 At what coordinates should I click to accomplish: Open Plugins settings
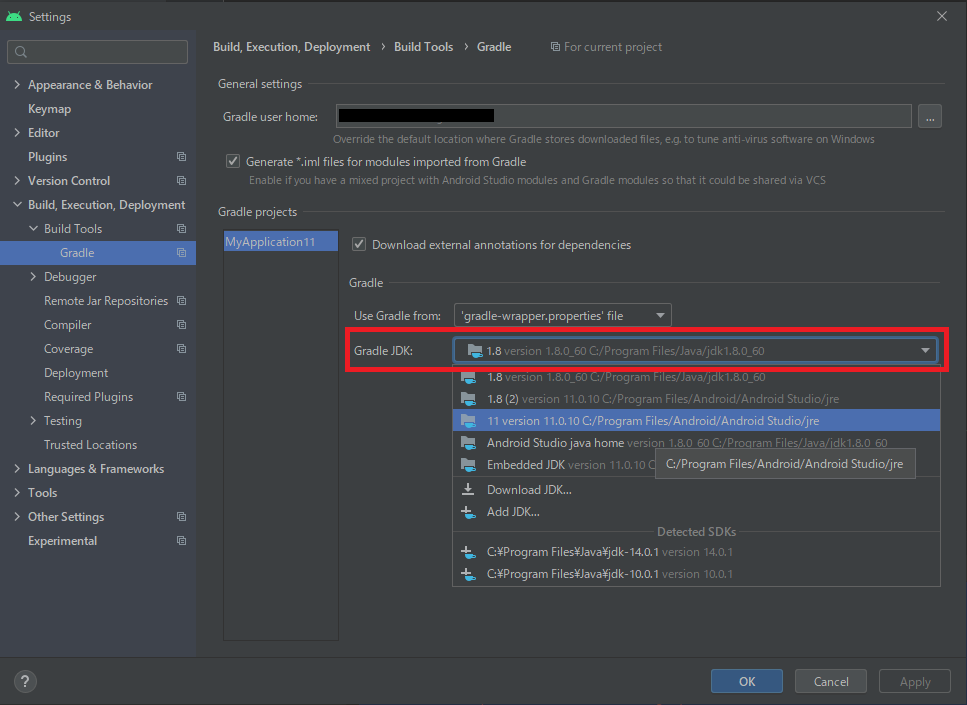(x=47, y=157)
